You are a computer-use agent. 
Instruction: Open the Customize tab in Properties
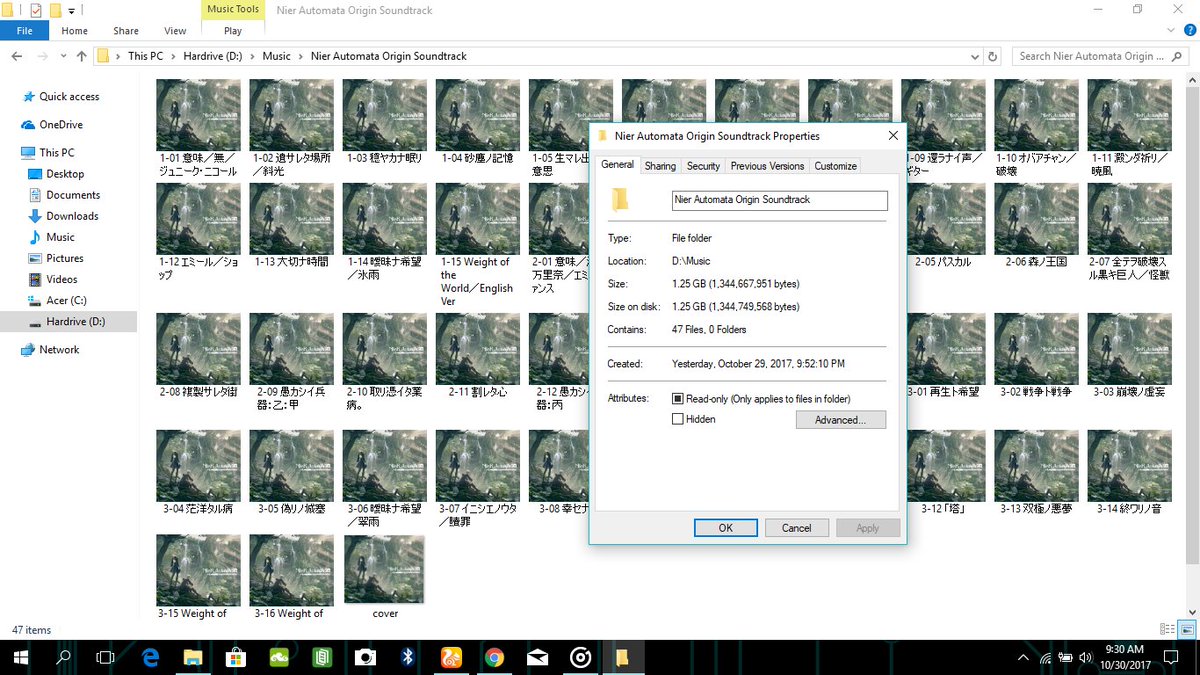[x=835, y=166]
